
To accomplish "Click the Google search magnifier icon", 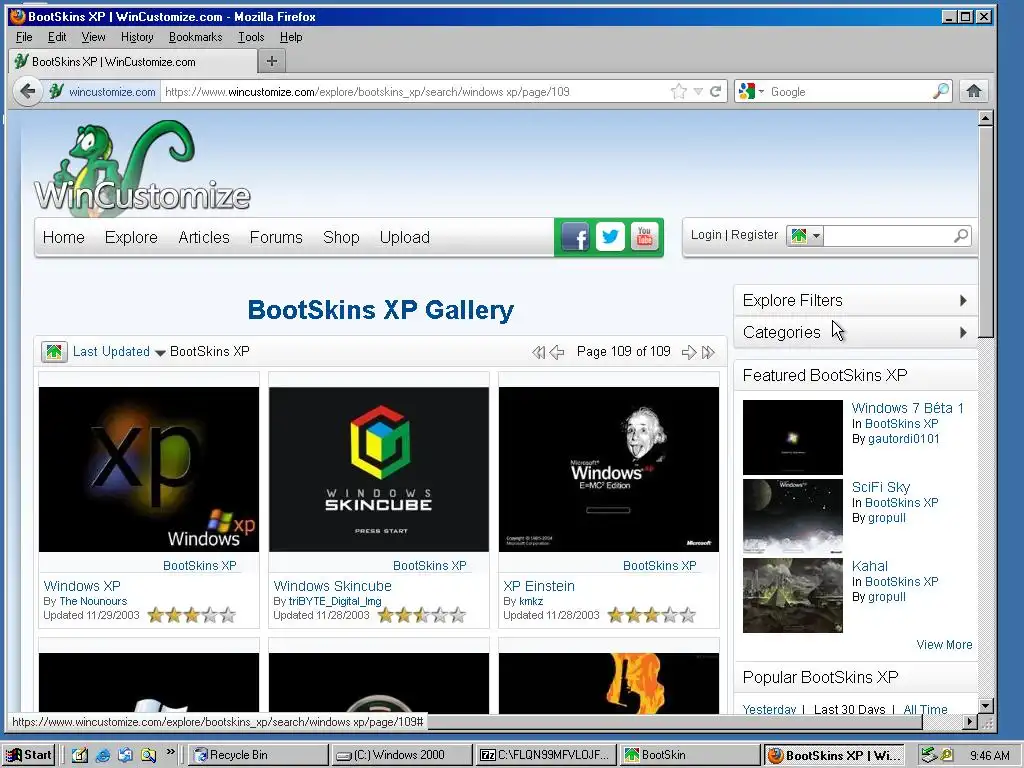I will coord(940,91).
